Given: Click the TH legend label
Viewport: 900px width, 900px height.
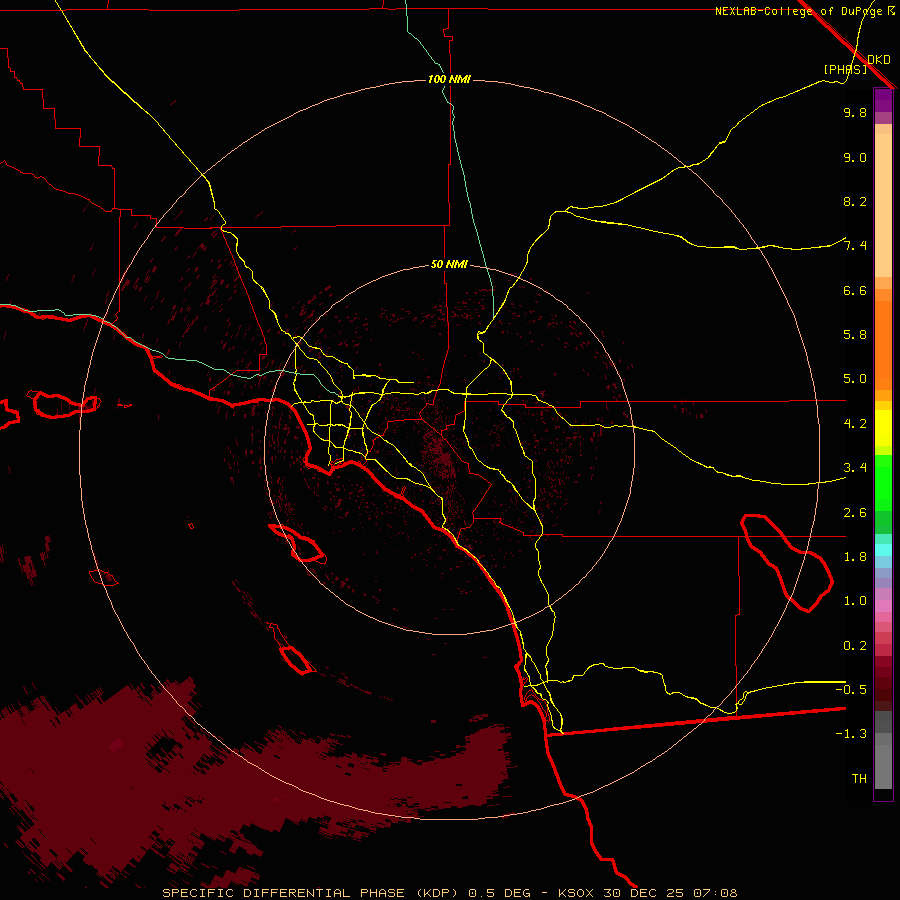Looking at the screenshot, I should pos(858,778).
